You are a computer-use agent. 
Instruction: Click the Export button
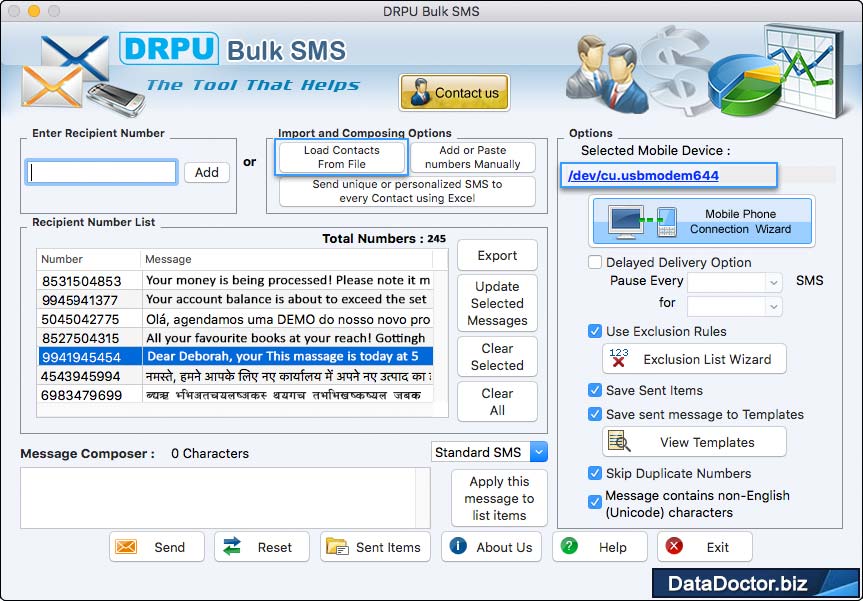(497, 255)
